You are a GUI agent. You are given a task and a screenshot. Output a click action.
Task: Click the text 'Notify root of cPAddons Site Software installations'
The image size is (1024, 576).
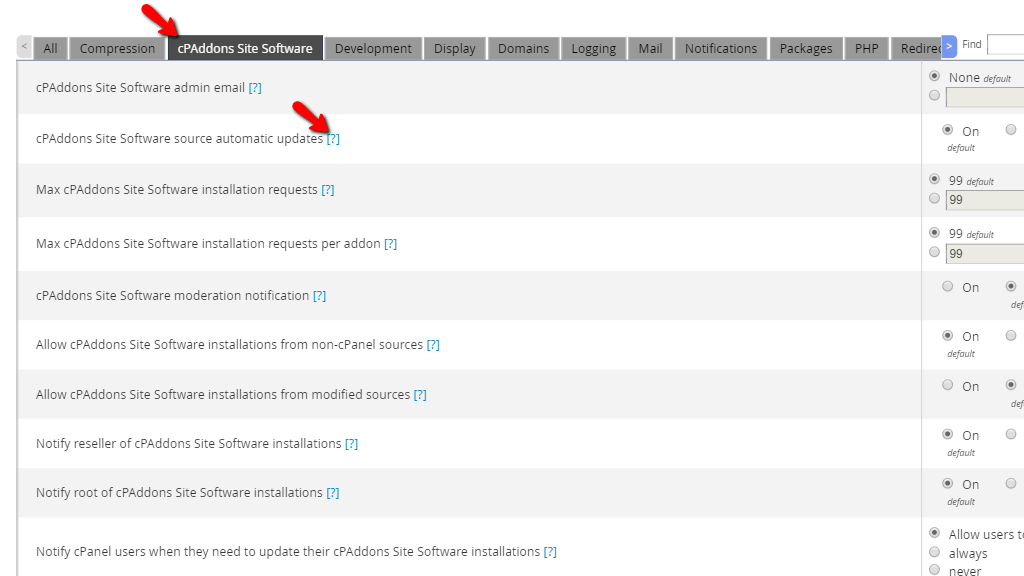tap(179, 492)
